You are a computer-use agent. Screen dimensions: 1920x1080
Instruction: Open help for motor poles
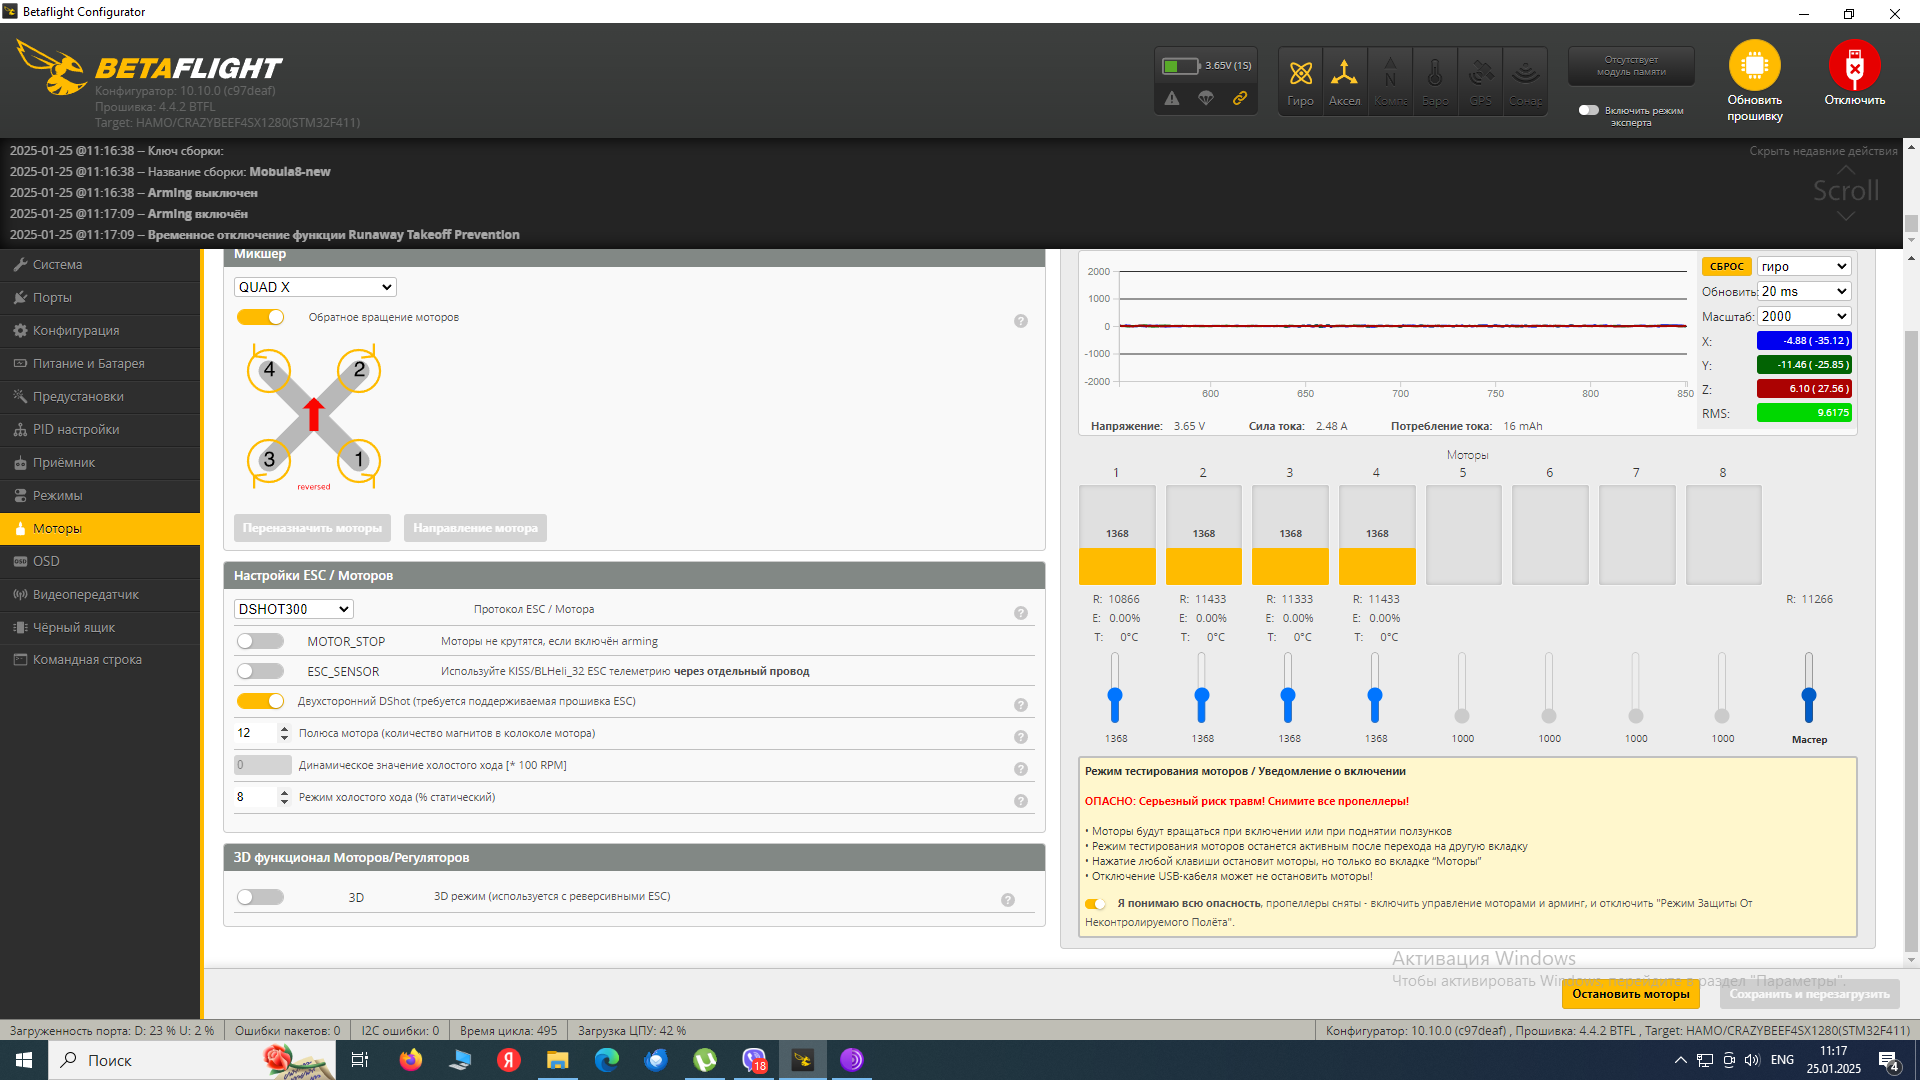click(x=1021, y=737)
